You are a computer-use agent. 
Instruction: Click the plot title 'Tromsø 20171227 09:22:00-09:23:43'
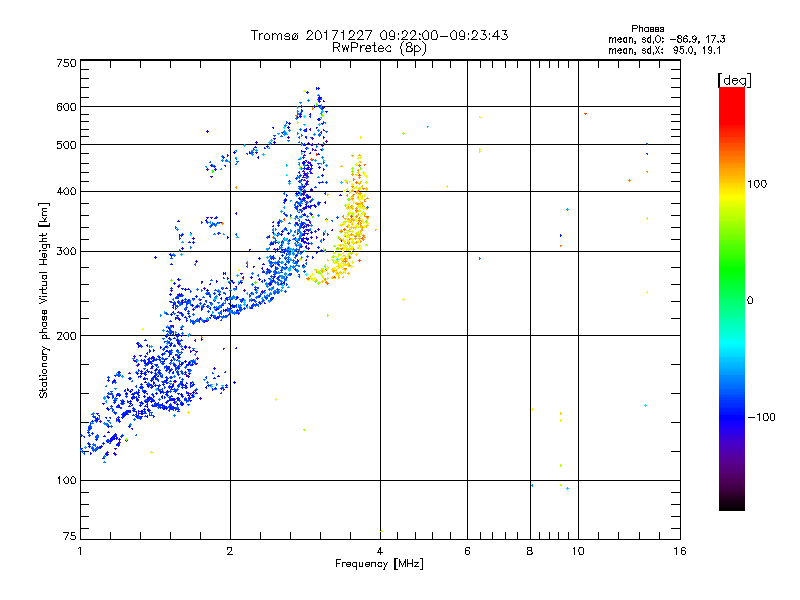[379, 35]
